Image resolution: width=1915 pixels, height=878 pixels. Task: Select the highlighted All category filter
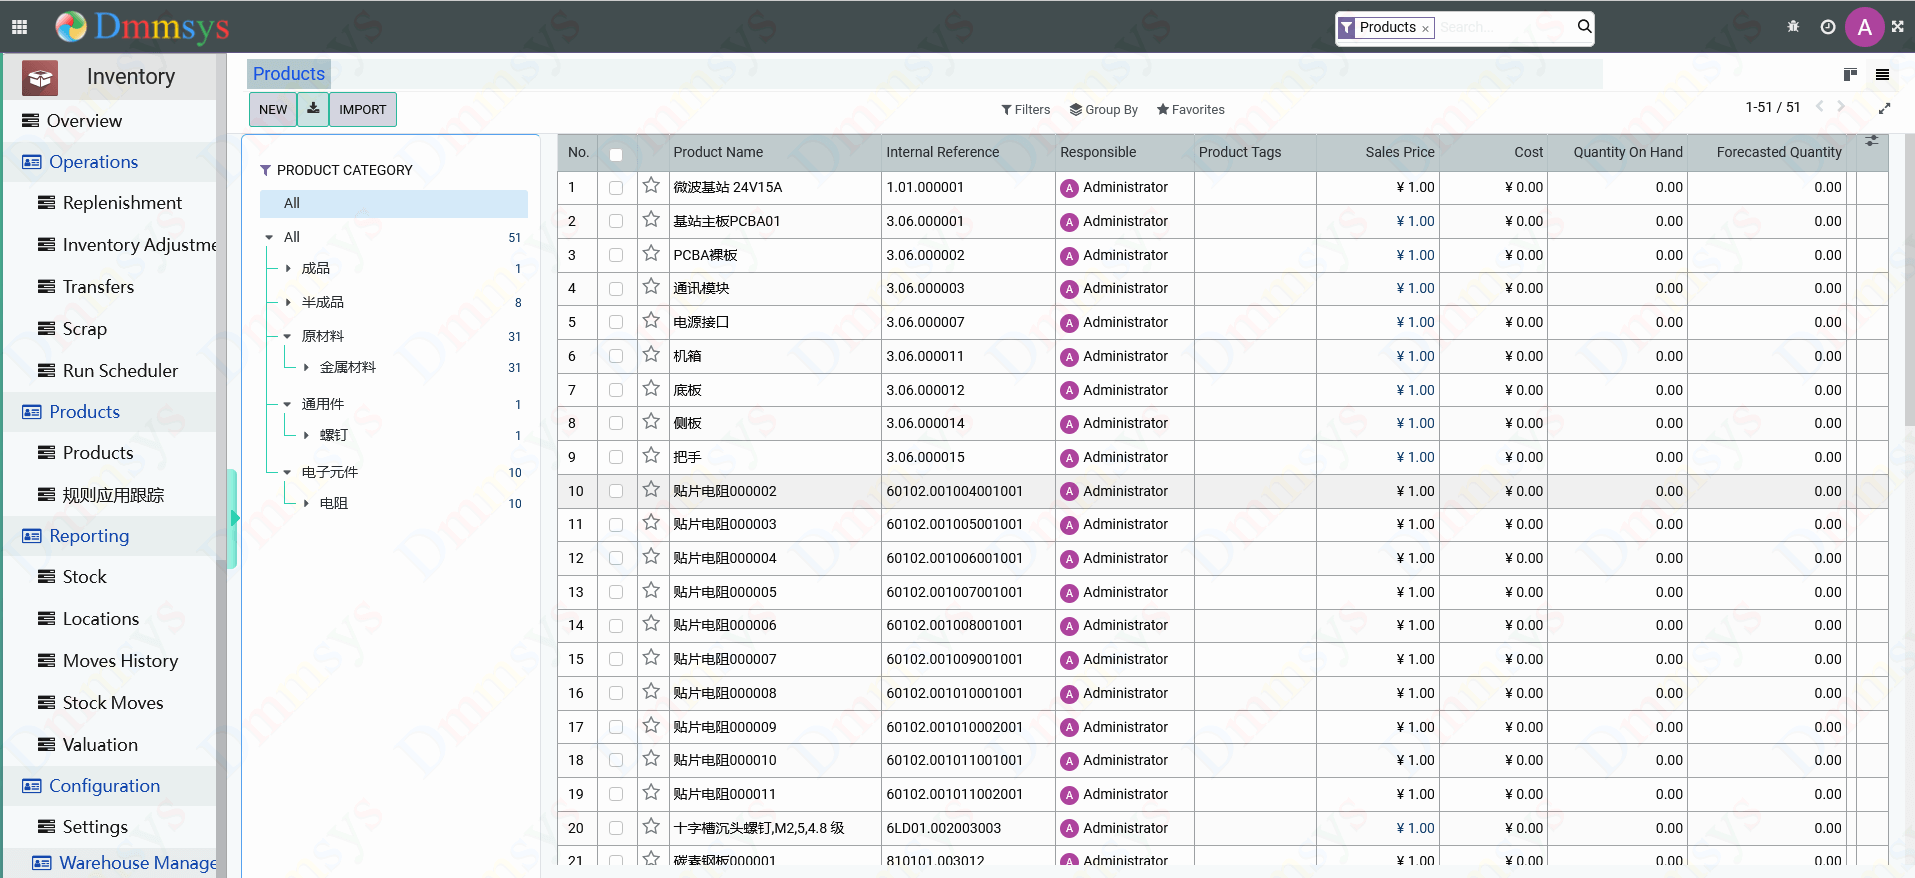(394, 203)
